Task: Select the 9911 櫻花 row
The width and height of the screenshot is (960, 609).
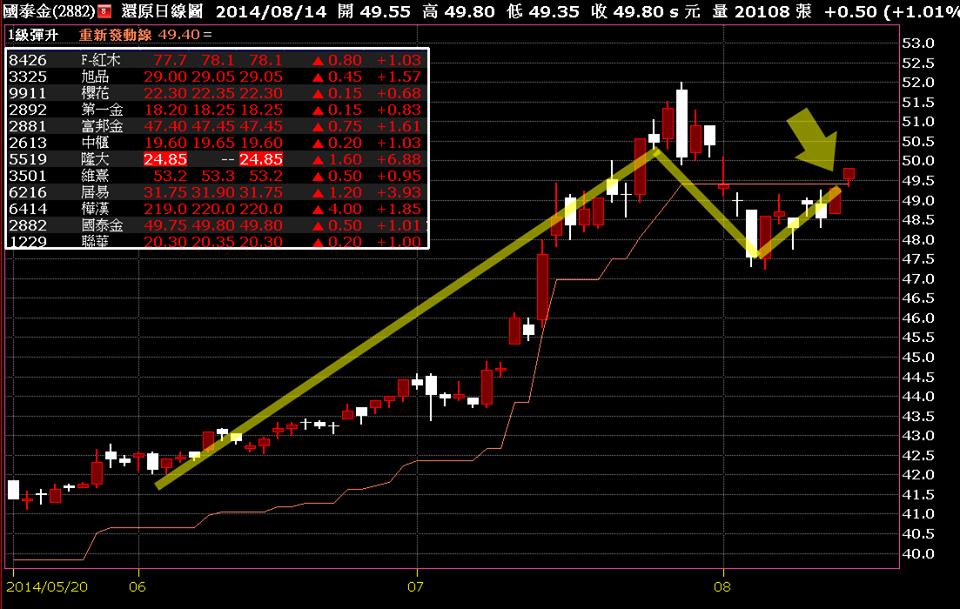Action: (217, 93)
